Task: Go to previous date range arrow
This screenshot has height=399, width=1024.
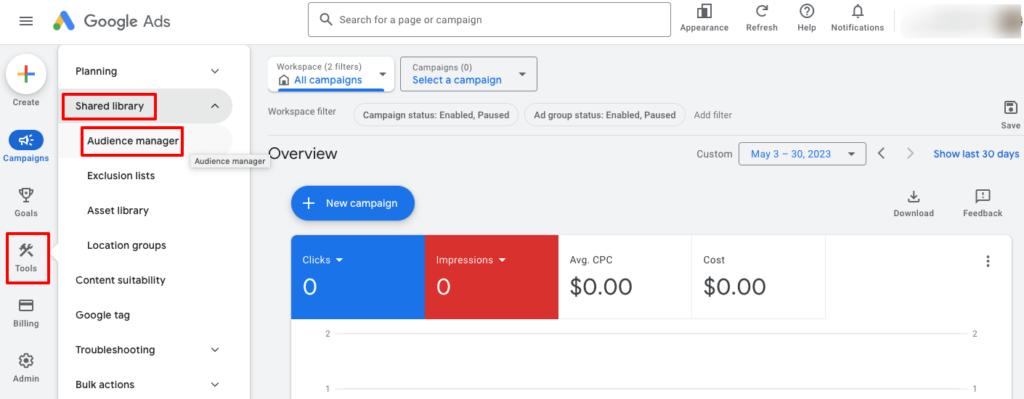Action: [x=881, y=154]
